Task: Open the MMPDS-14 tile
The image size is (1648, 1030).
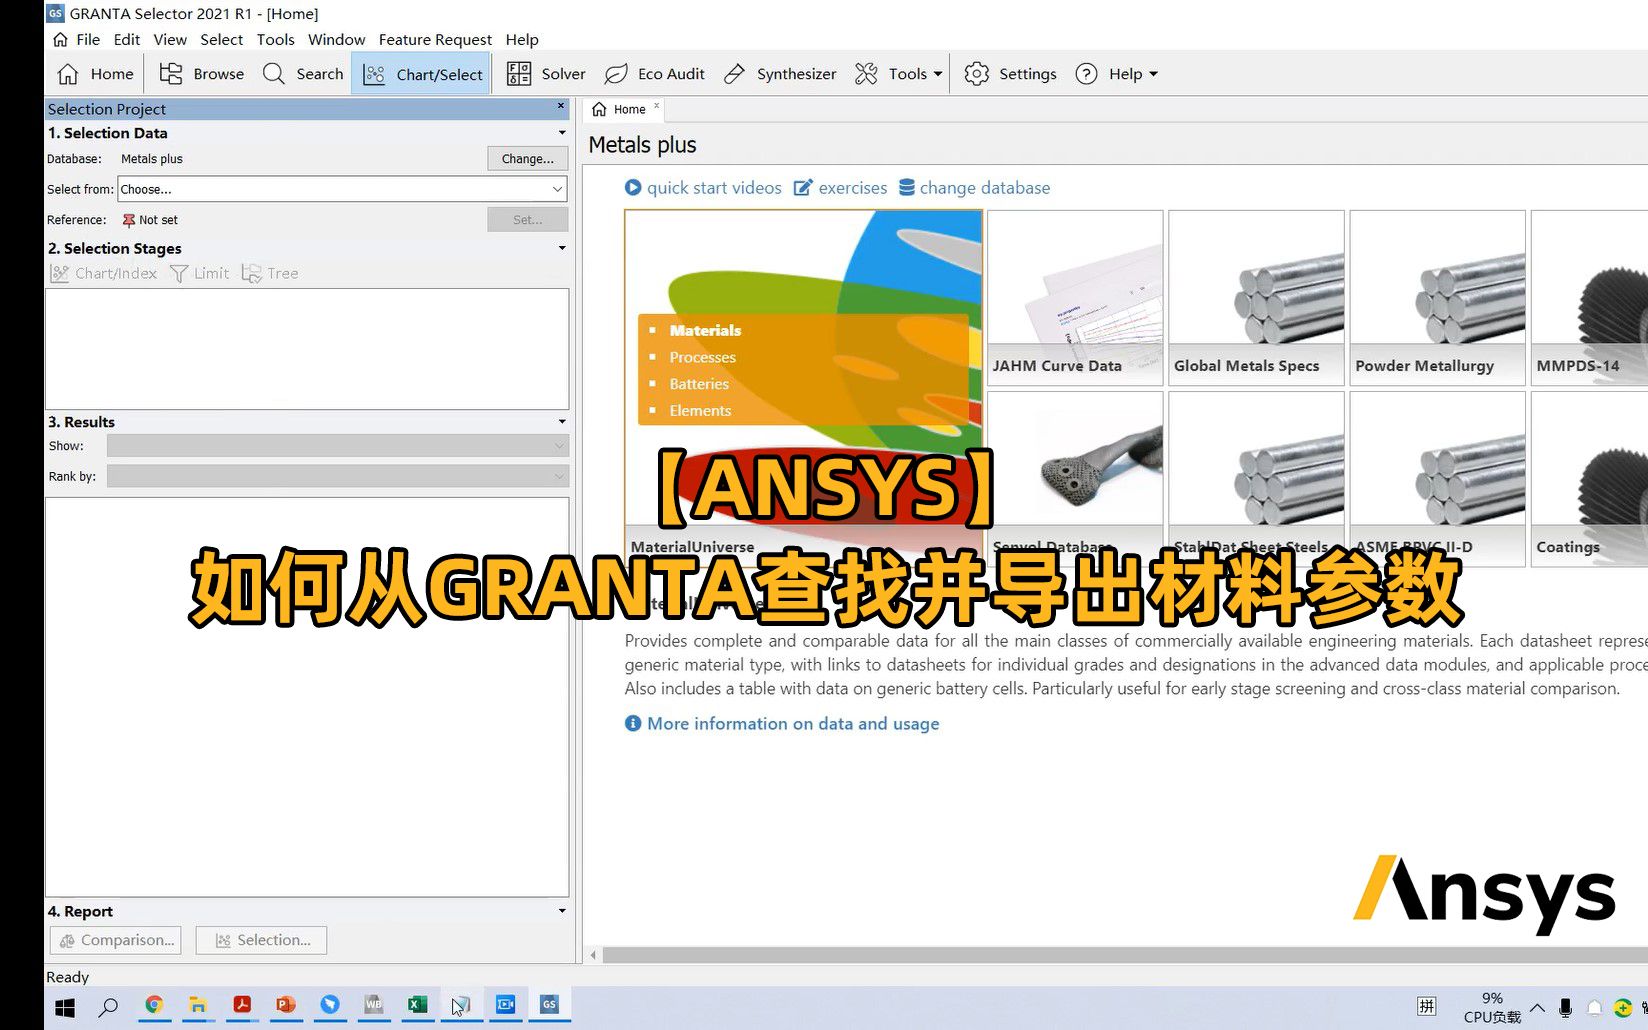Action: click(1590, 298)
